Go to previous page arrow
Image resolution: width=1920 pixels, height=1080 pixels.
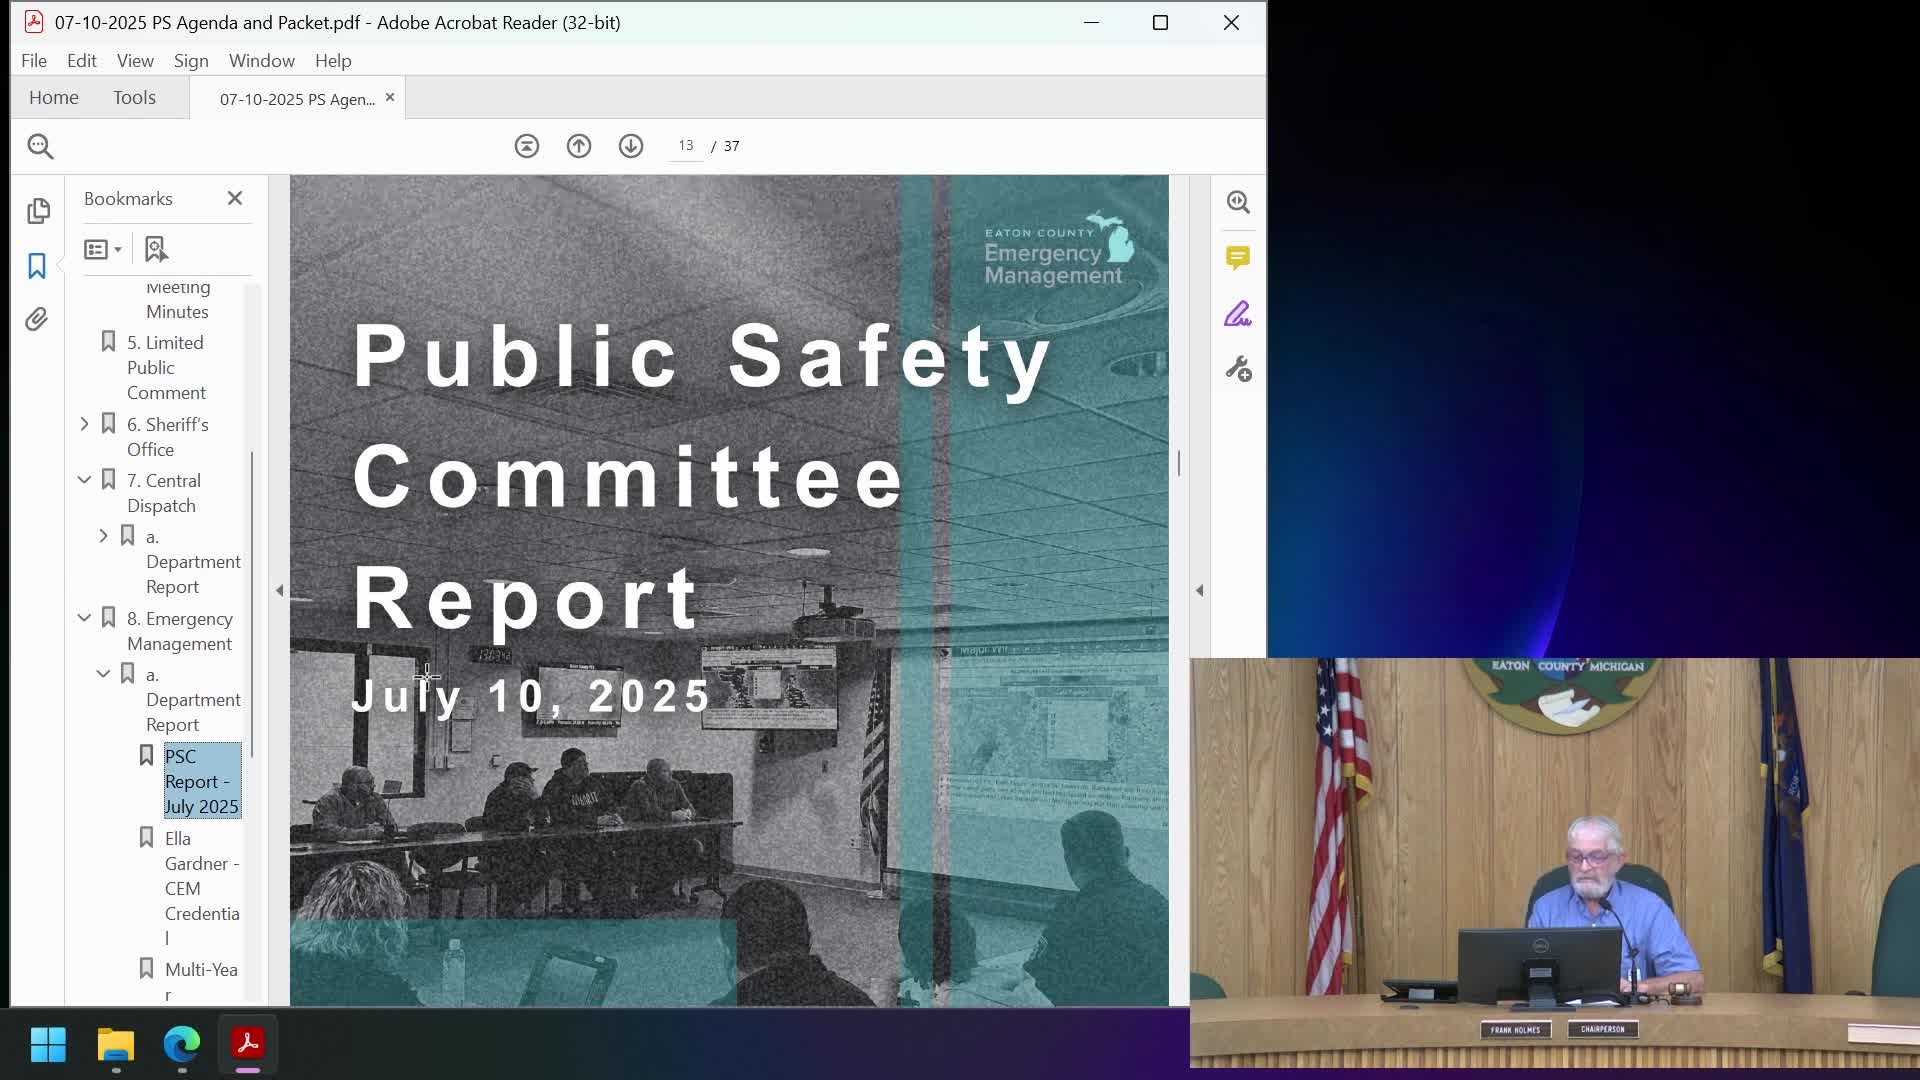(x=578, y=146)
